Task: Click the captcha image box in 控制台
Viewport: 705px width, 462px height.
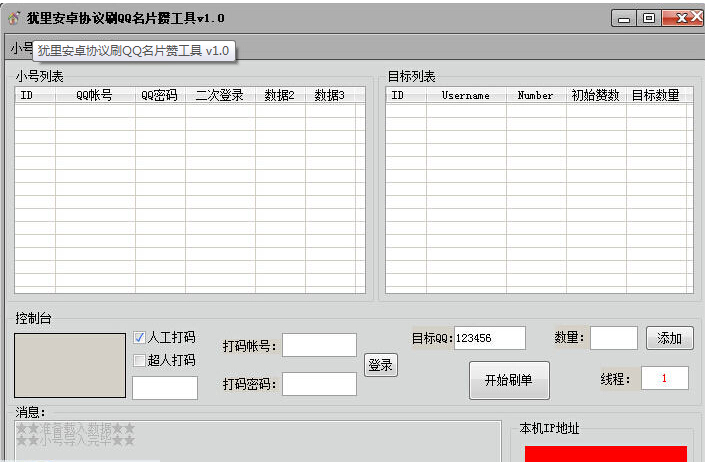Action: pos(70,365)
